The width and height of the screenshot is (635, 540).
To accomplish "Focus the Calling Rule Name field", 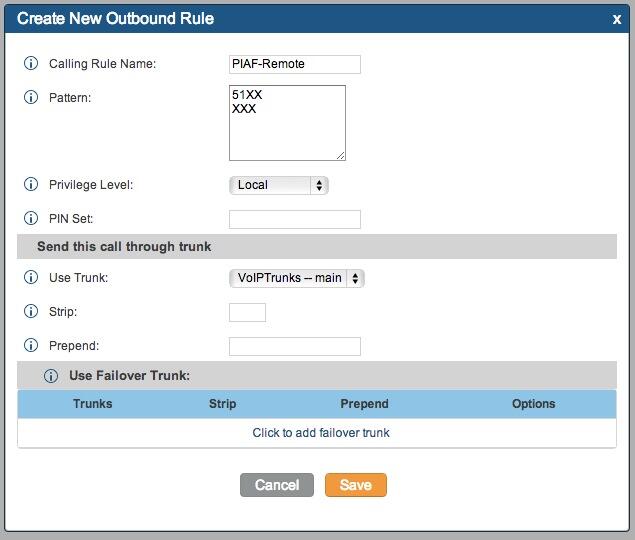I will click(295, 64).
